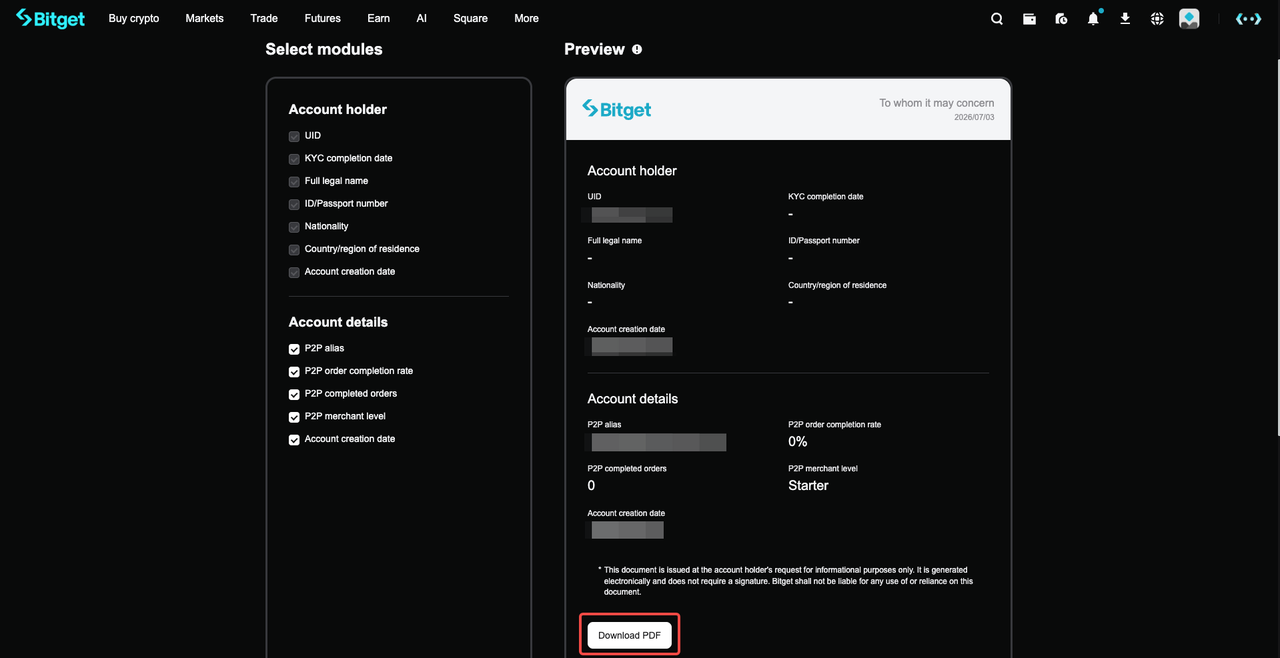
Task: Open the Buy crypto menu
Action: [134, 18]
